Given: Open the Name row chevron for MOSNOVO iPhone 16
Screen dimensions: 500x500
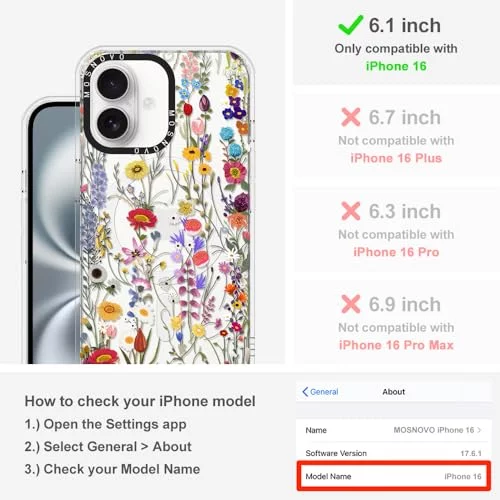Looking at the screenshot, I should [479, 430].
